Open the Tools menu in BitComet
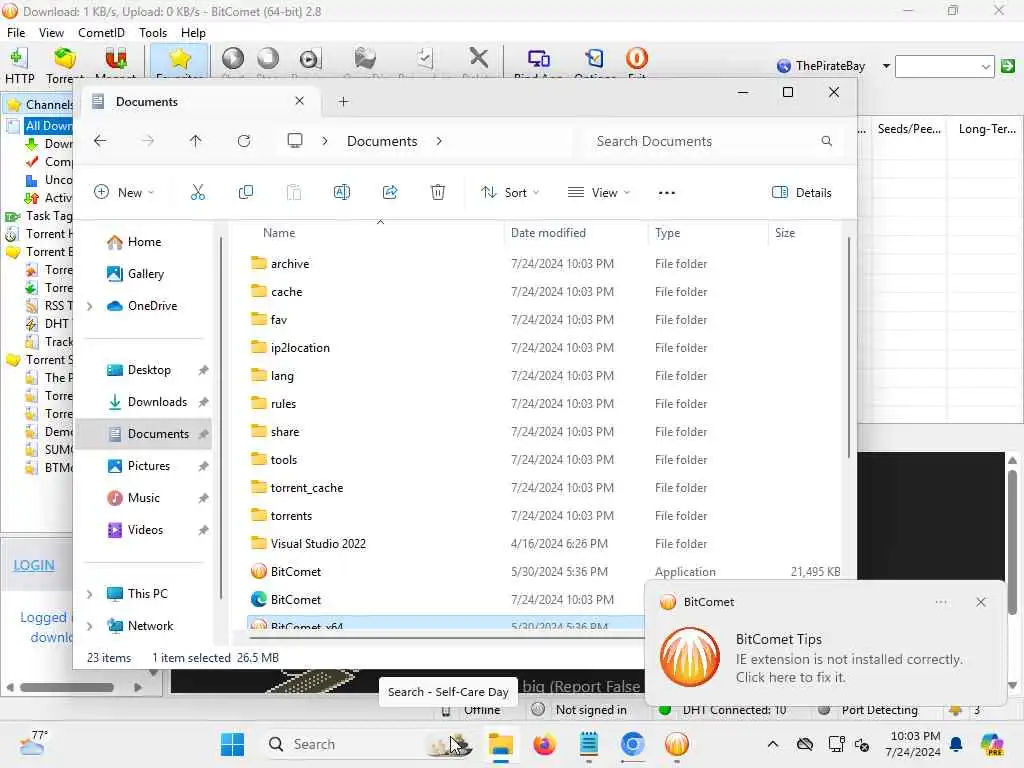Image resolution: width=1024 pixels, height=768 pixels. pos(153,33)
